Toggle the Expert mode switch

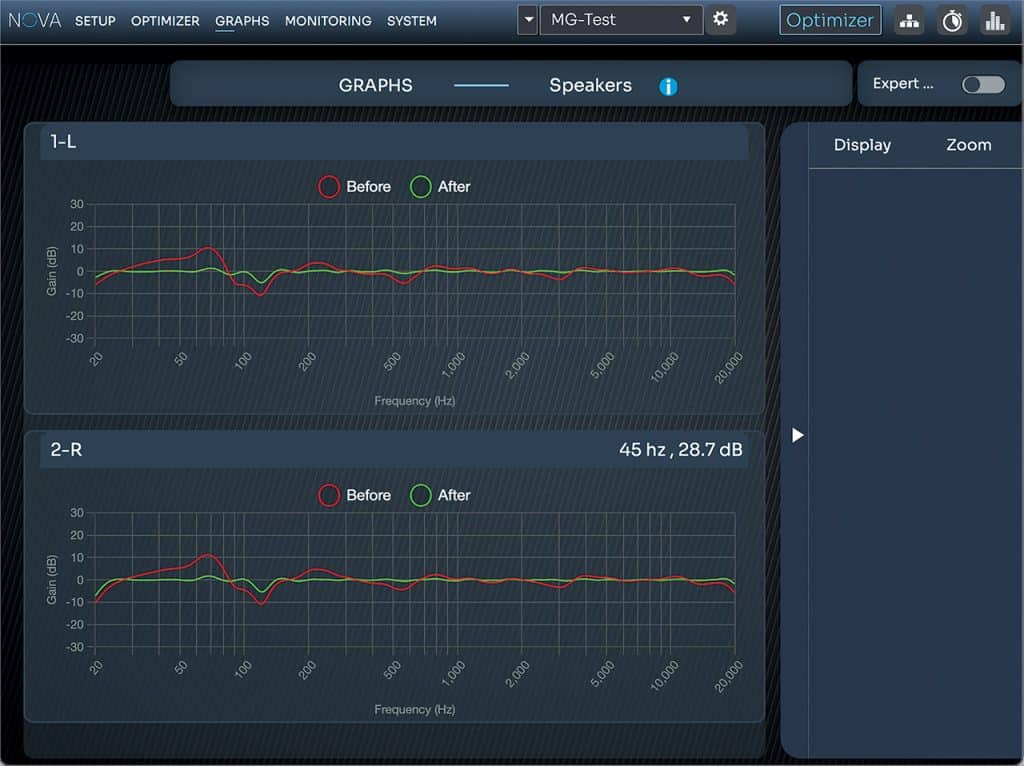coord(983,85)
